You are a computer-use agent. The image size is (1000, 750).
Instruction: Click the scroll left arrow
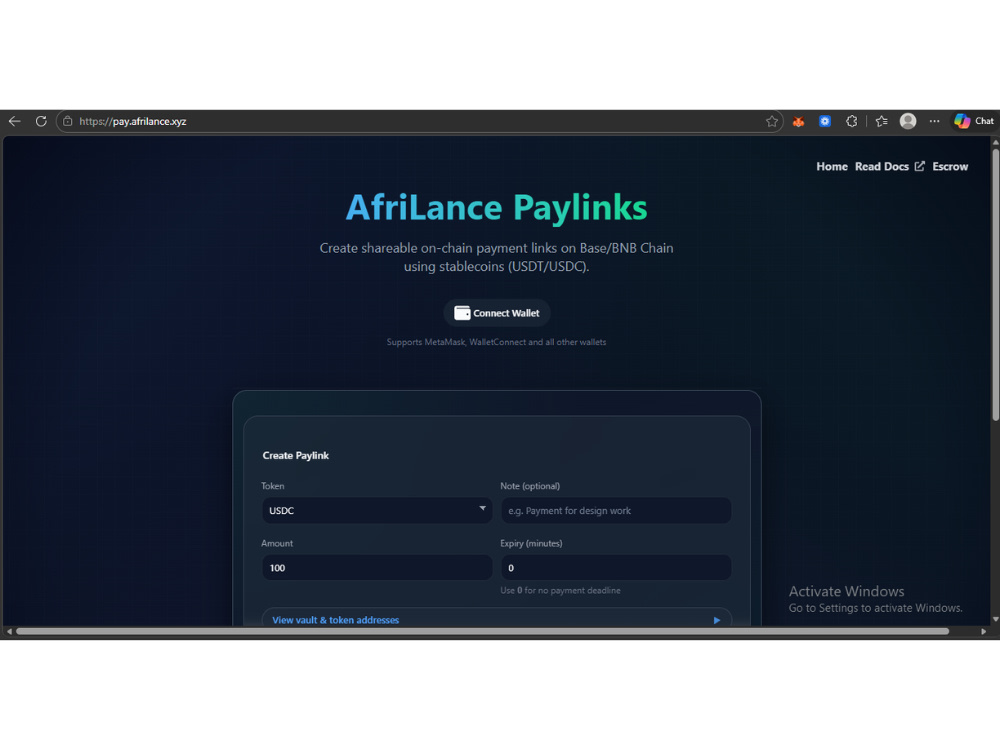tap(9, 631)
